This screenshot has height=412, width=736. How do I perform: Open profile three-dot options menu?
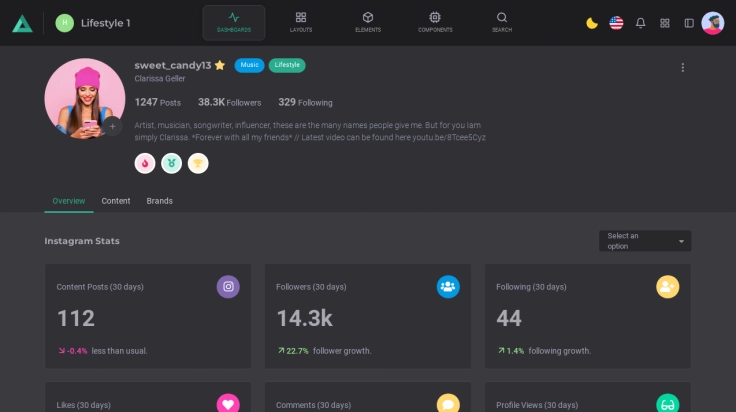[x=683, y=68]
